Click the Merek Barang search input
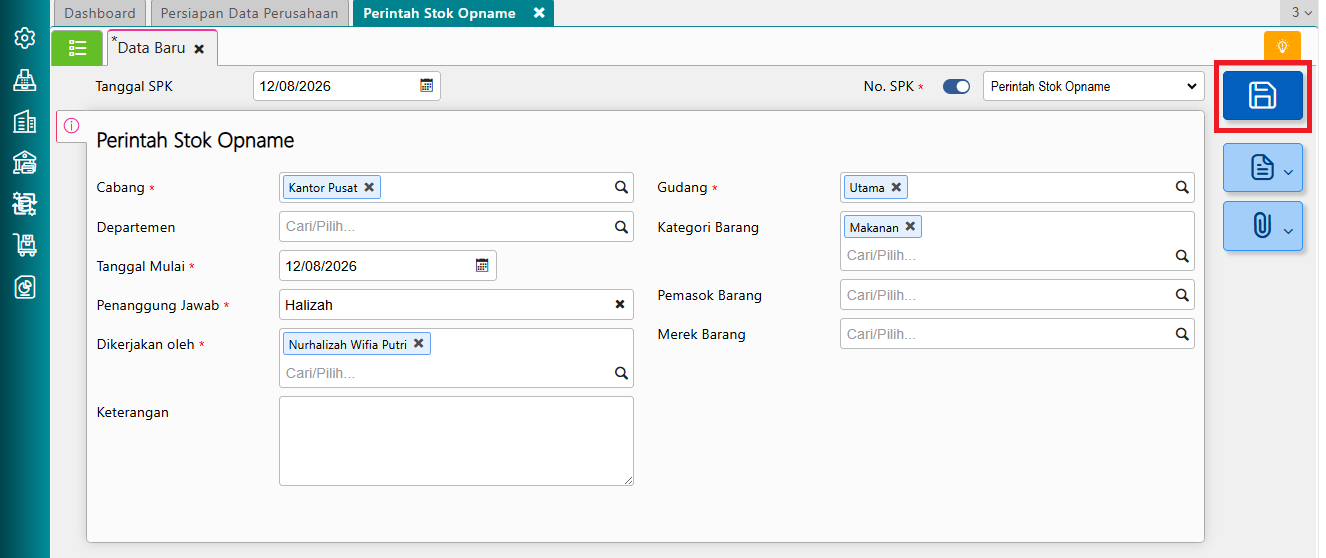This screenshot has width=1326, height=558. 1017,334
